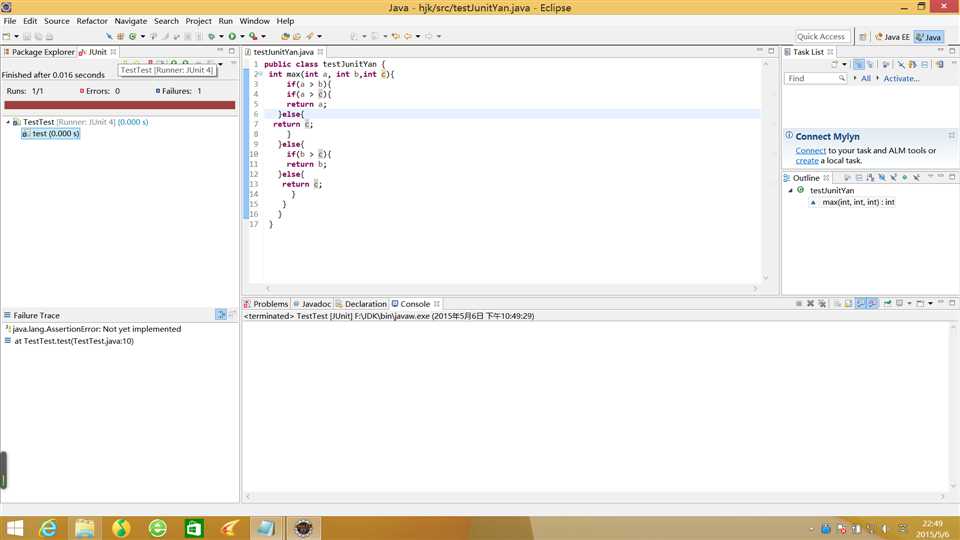Click the Back navigation arrow in toolbar

[x=408, y=36]
